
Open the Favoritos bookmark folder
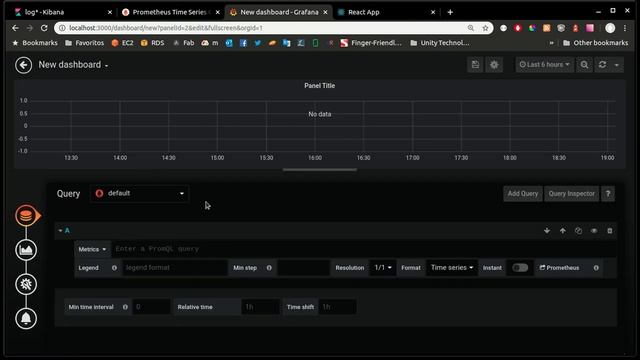(84, 43)
